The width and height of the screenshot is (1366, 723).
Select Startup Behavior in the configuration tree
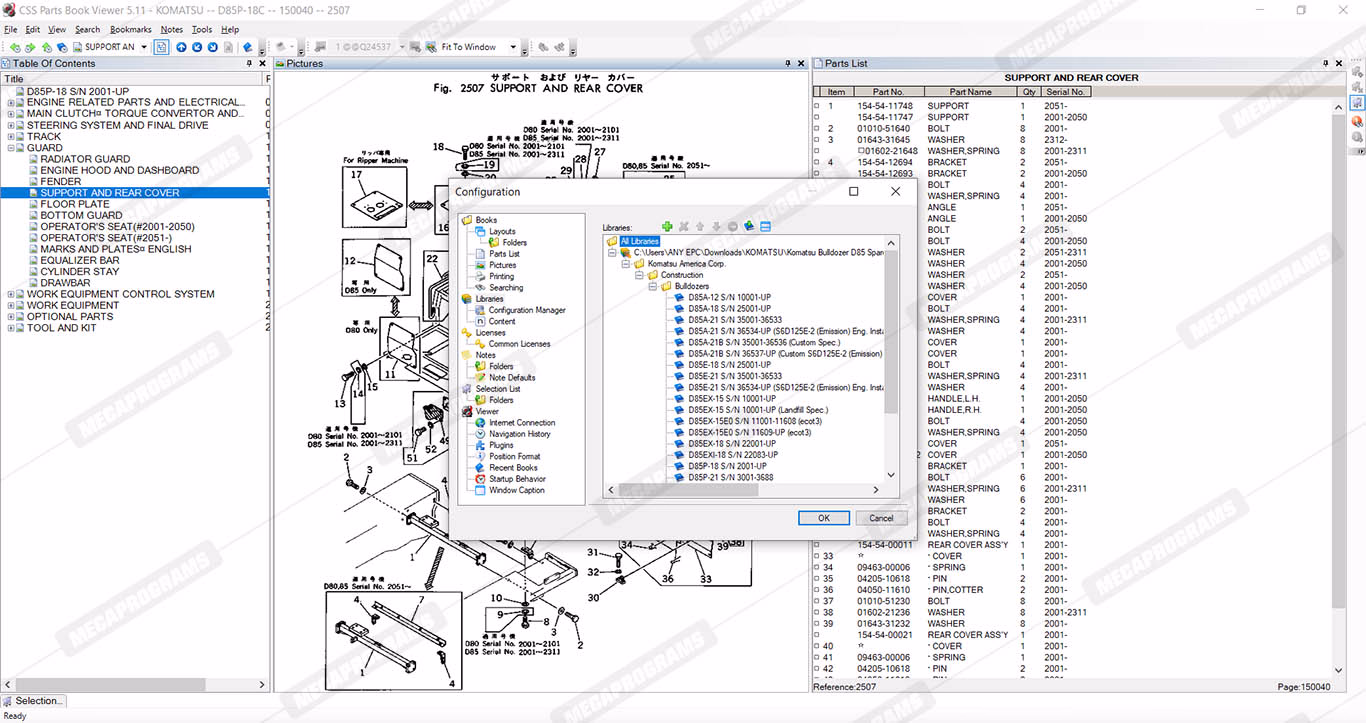(x=517, y=479)
